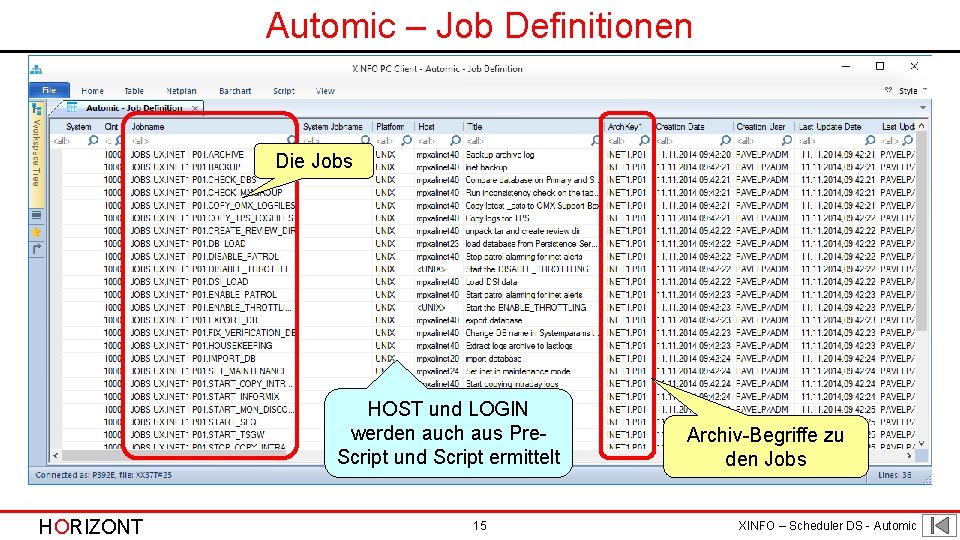
Task: Click vertical scrollbar up arrow
Action: 921,126
